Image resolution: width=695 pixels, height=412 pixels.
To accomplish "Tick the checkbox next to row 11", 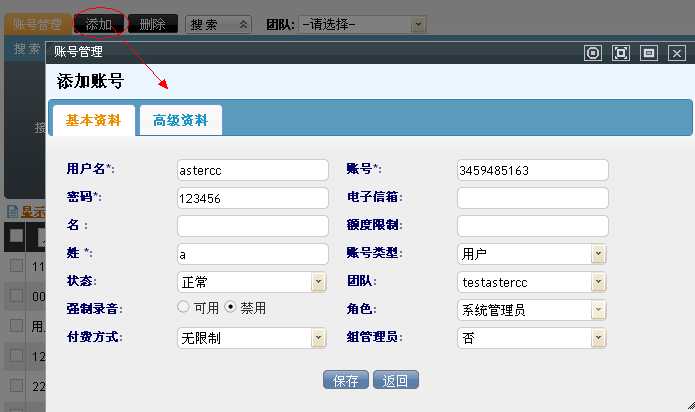I will [x=16, y=265].
